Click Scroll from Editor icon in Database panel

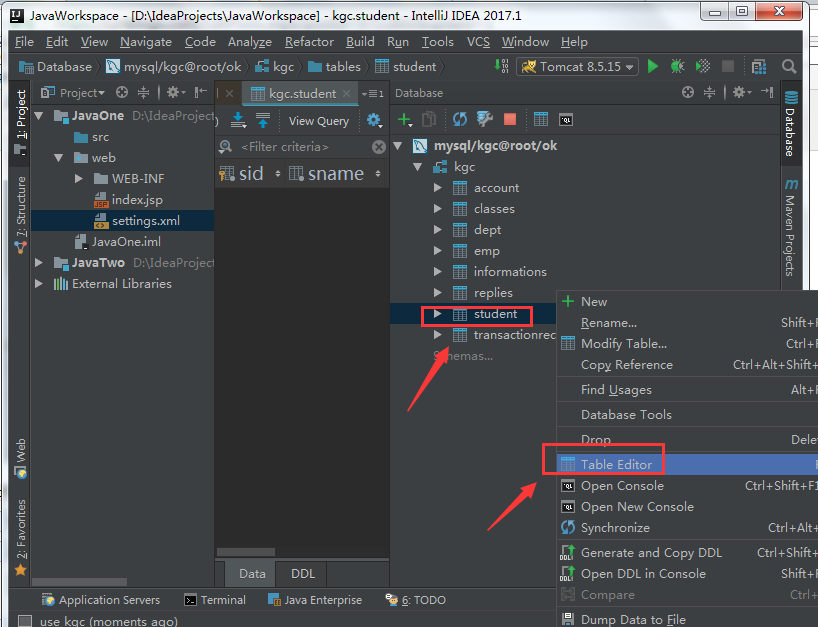click(688, 93)
